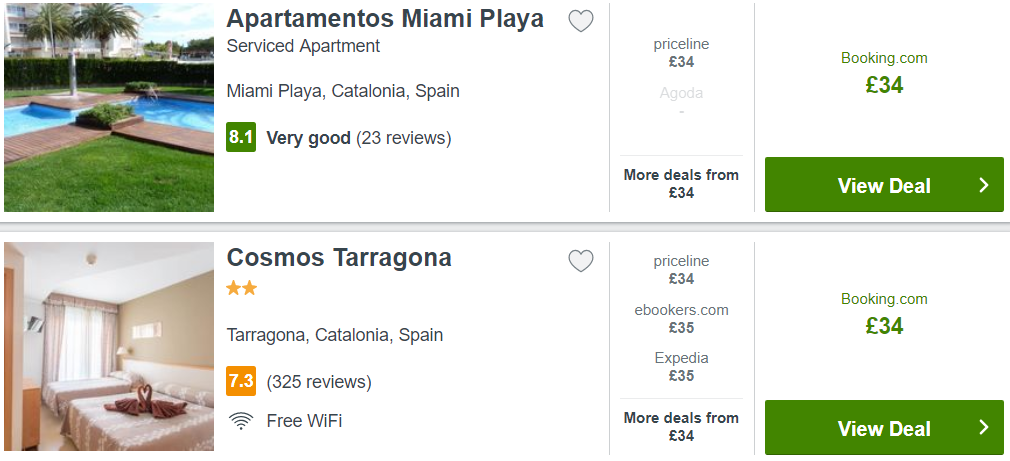The image size is (1010, 461).
Task: Click View Deal for Apartamentos Miami Playa
Action: 884,185
